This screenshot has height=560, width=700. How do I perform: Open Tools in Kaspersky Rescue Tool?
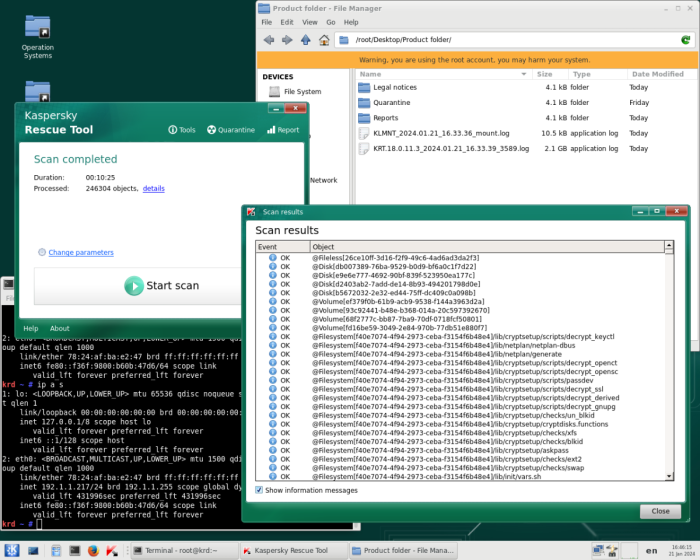[182, 130]
